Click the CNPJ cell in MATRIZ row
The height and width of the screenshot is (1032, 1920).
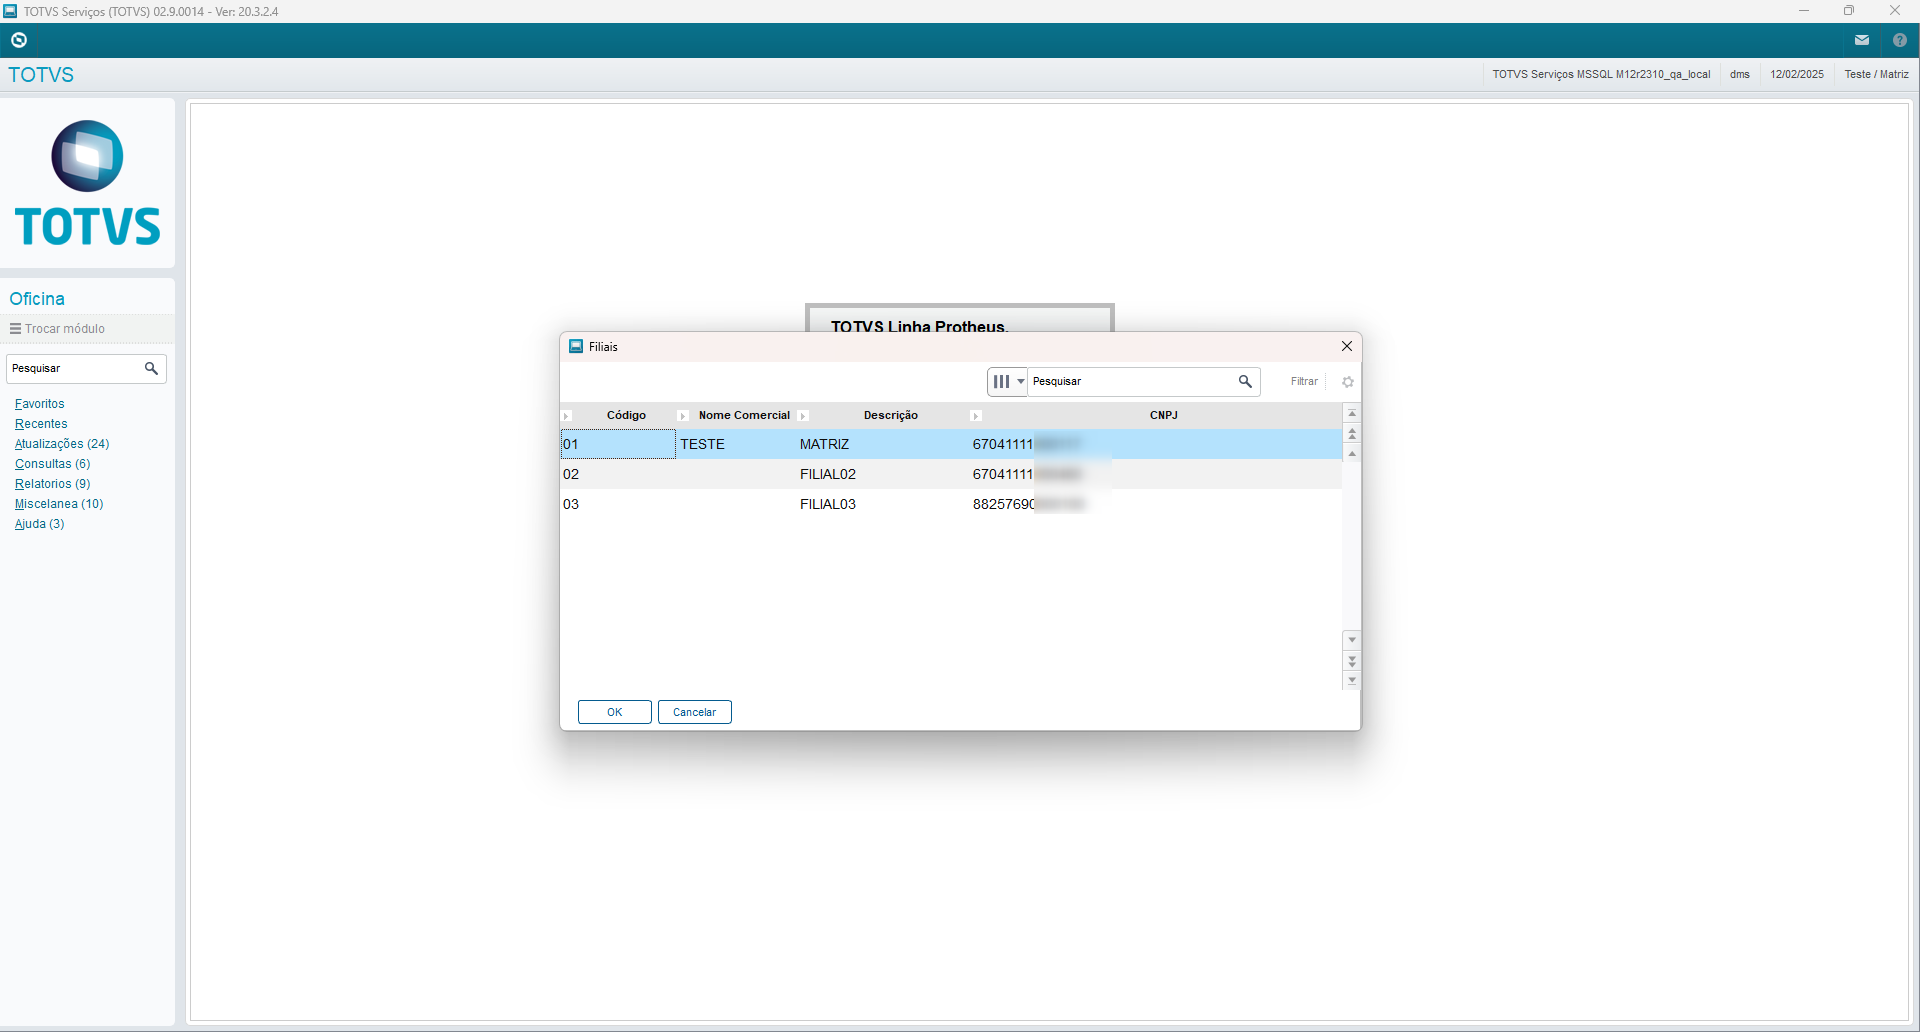click(x=1155, y=444)
